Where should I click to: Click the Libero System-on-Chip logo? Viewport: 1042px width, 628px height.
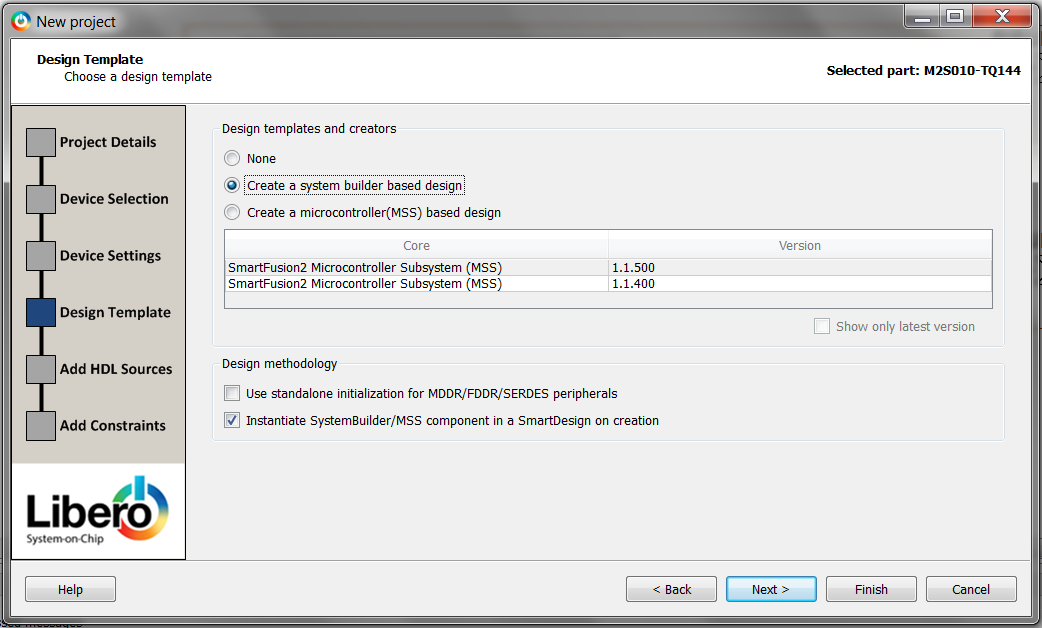coord(98,511)
